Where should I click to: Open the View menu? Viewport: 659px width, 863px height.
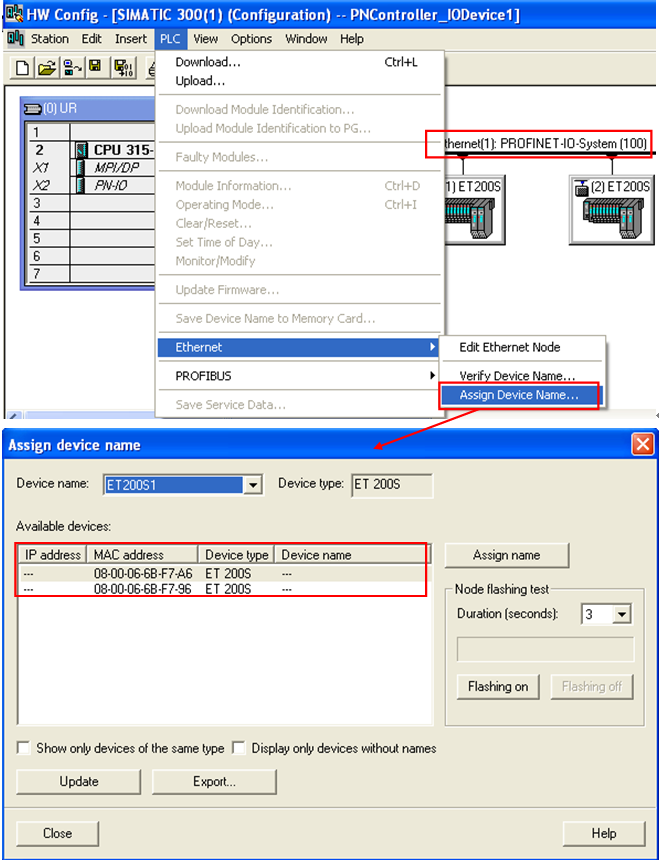(205, 39)
